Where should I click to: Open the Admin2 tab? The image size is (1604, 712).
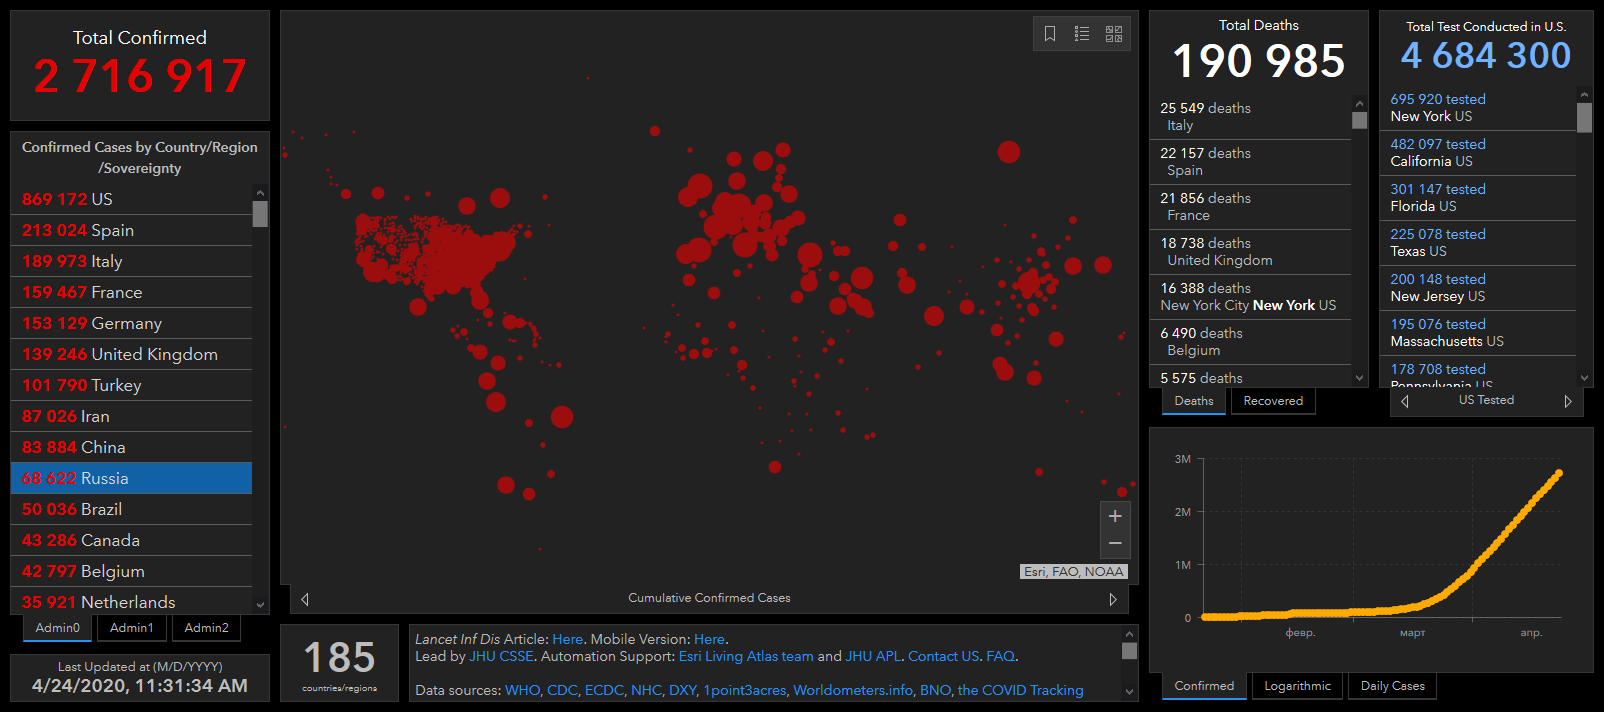(x=206, y=628)
